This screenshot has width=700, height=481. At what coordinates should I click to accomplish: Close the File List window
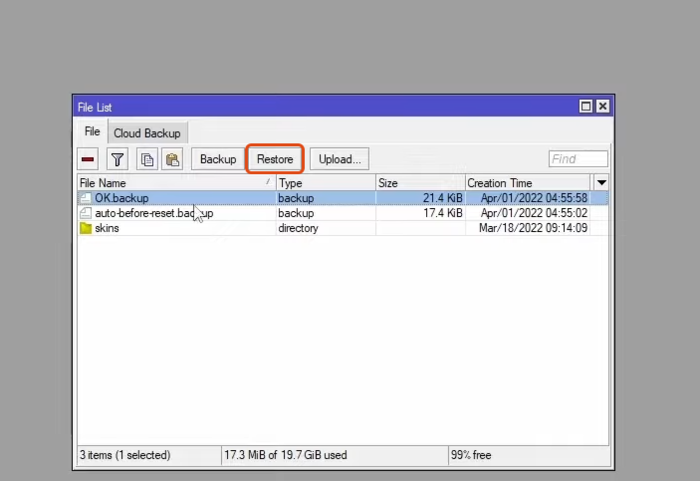(x=602, y=106)
